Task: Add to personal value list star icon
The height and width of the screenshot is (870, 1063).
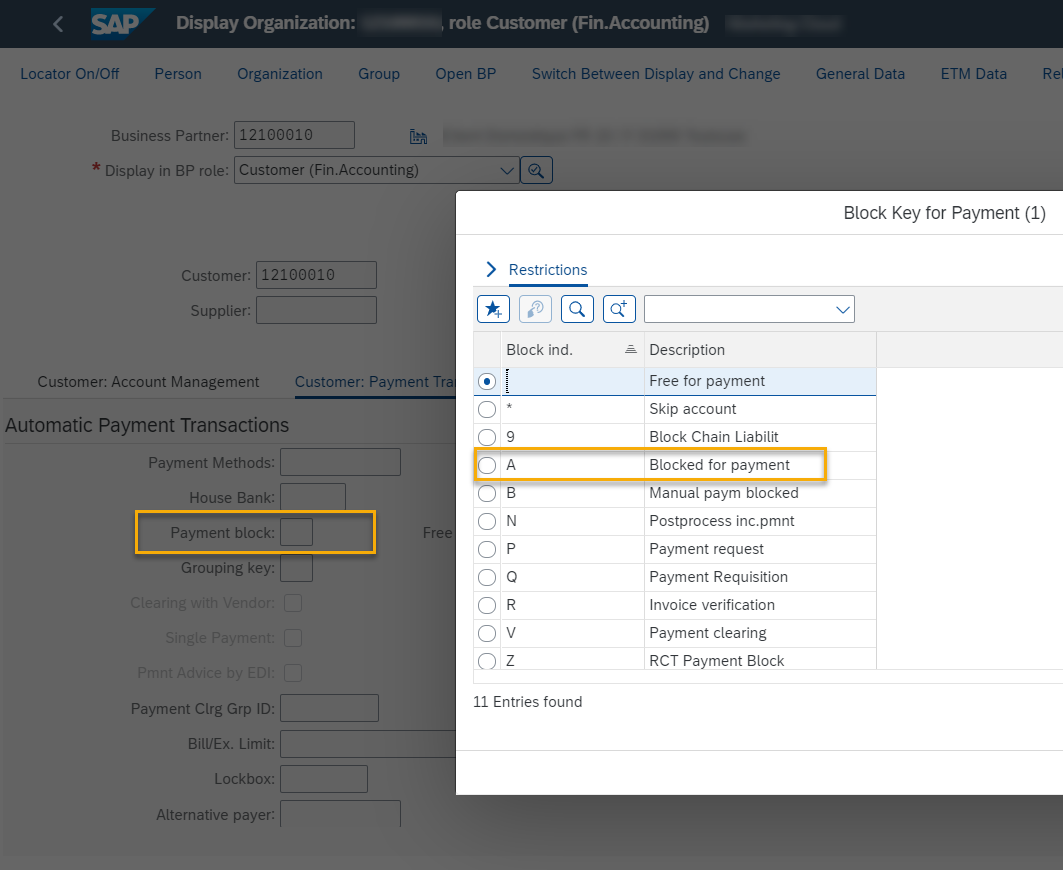Action: point(494,309)
